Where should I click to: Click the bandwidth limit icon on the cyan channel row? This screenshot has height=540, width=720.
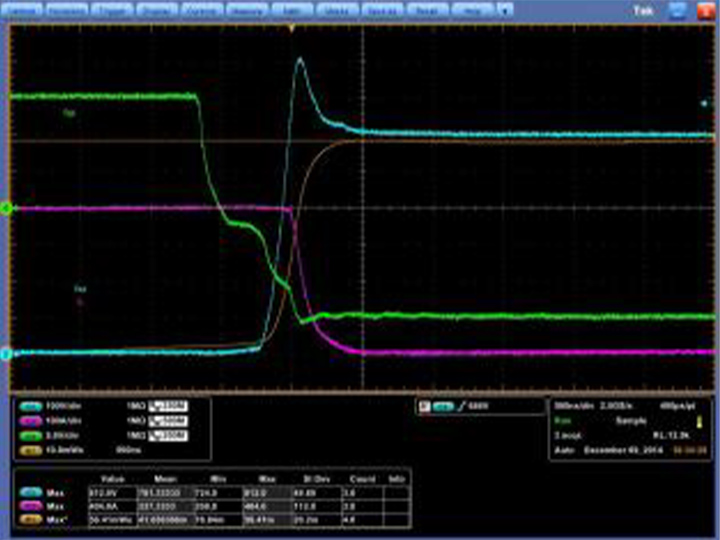tap(168, 406)
